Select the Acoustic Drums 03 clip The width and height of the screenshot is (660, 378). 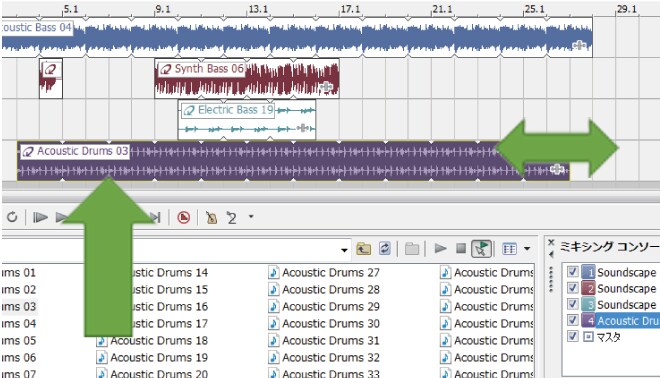tap(293, 161)
